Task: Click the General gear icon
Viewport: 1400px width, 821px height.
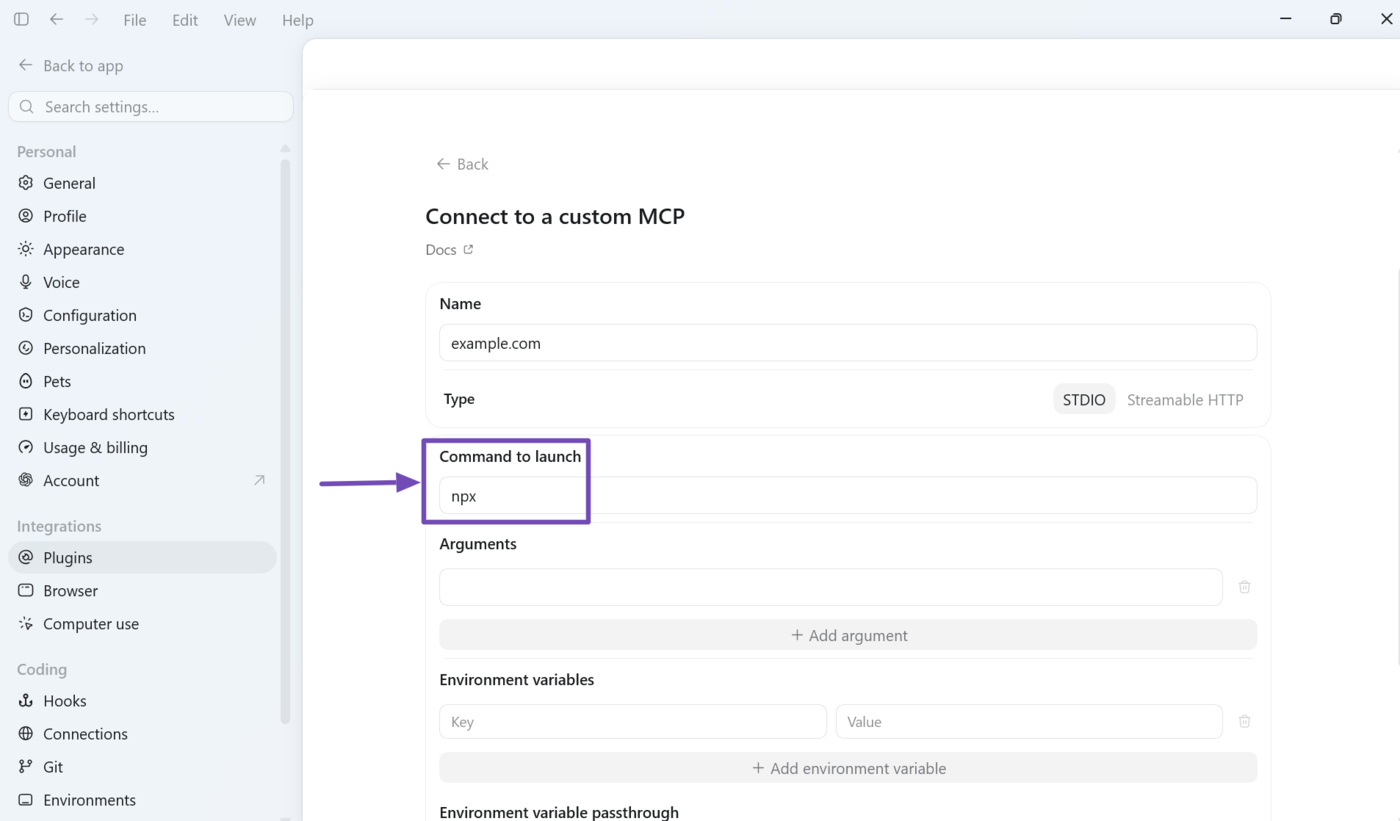Action: (x=26, y=183)
